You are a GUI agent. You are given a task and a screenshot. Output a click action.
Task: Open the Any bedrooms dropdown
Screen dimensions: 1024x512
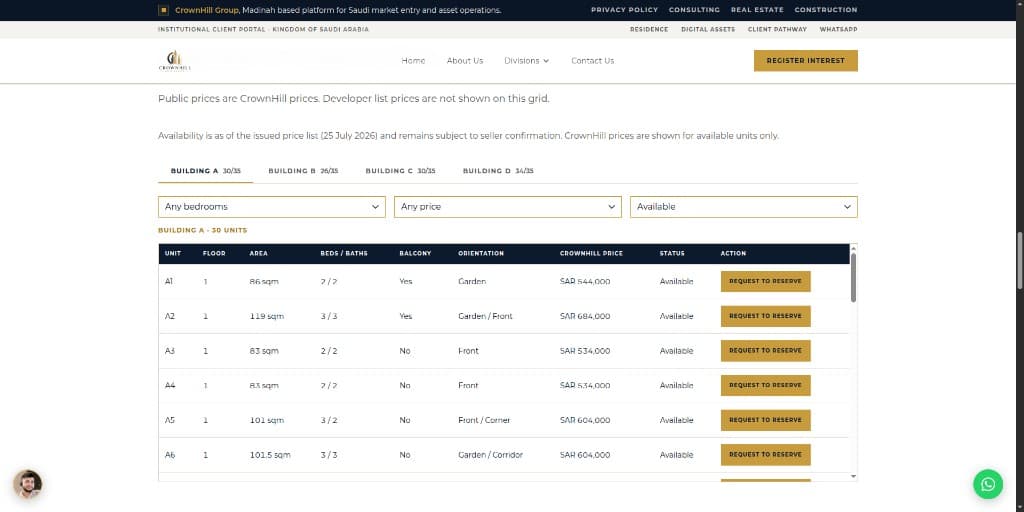pos(271,207)
